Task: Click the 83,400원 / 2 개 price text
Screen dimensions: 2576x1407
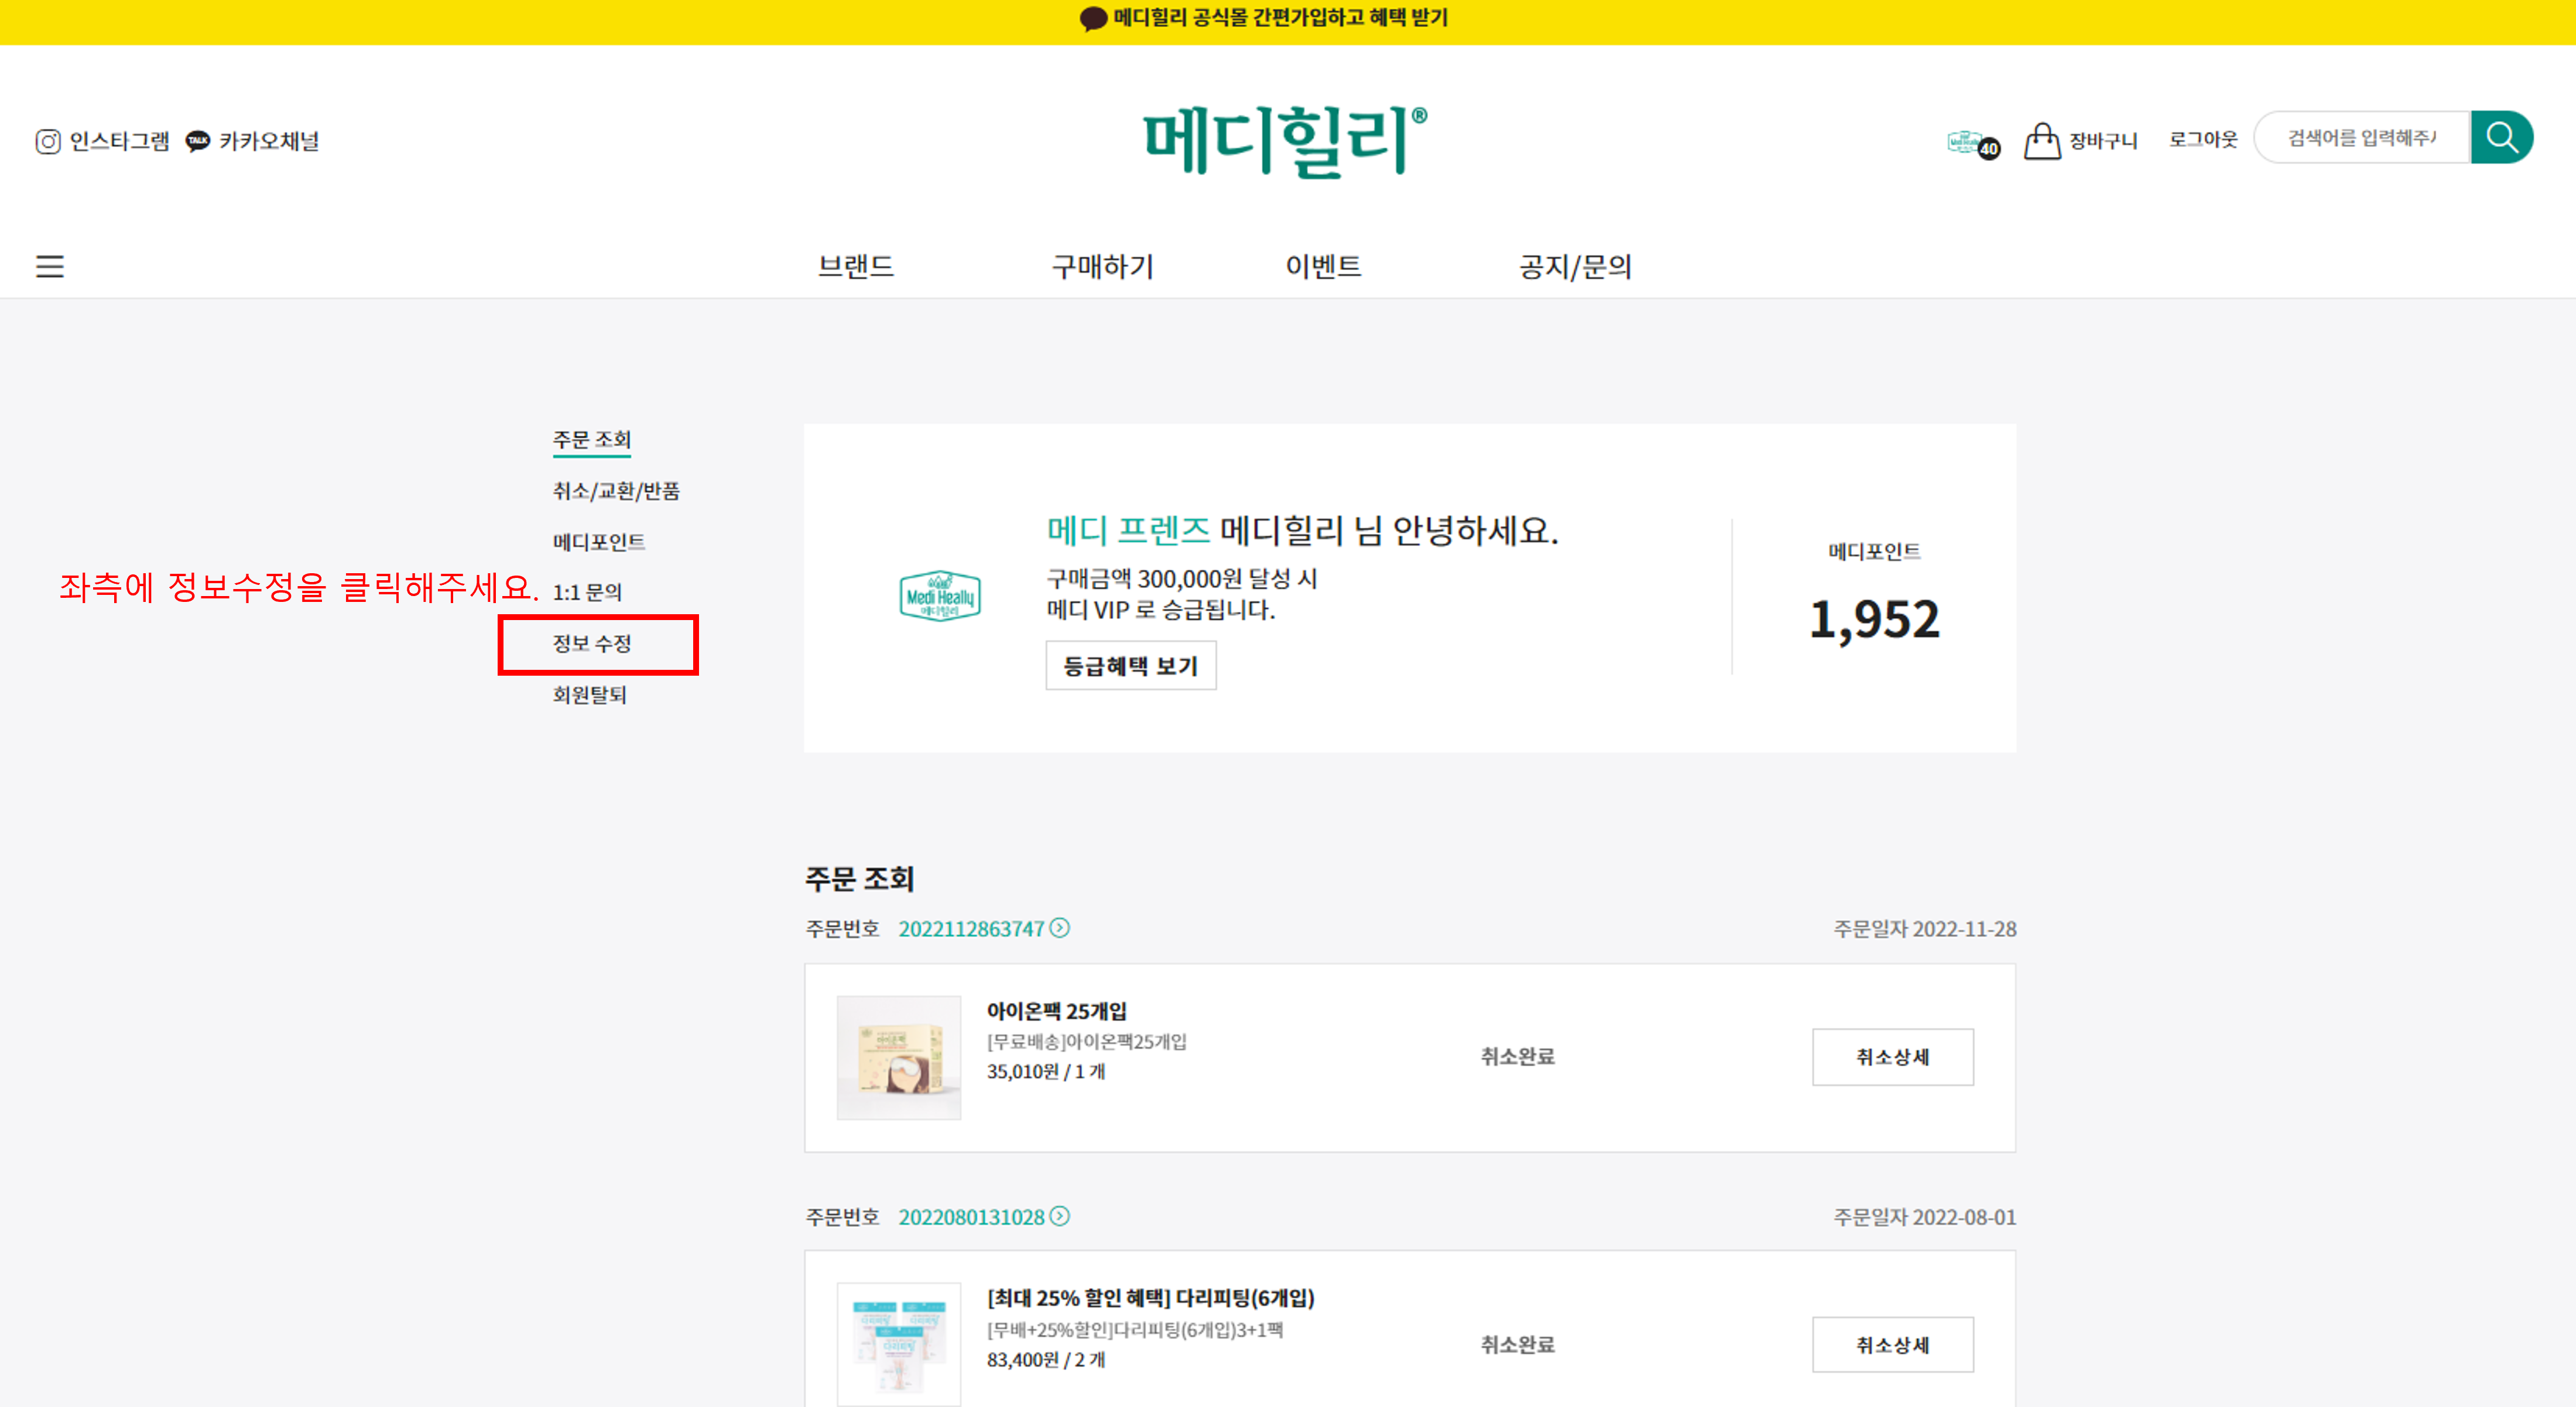Action: pos(1046,1359)
